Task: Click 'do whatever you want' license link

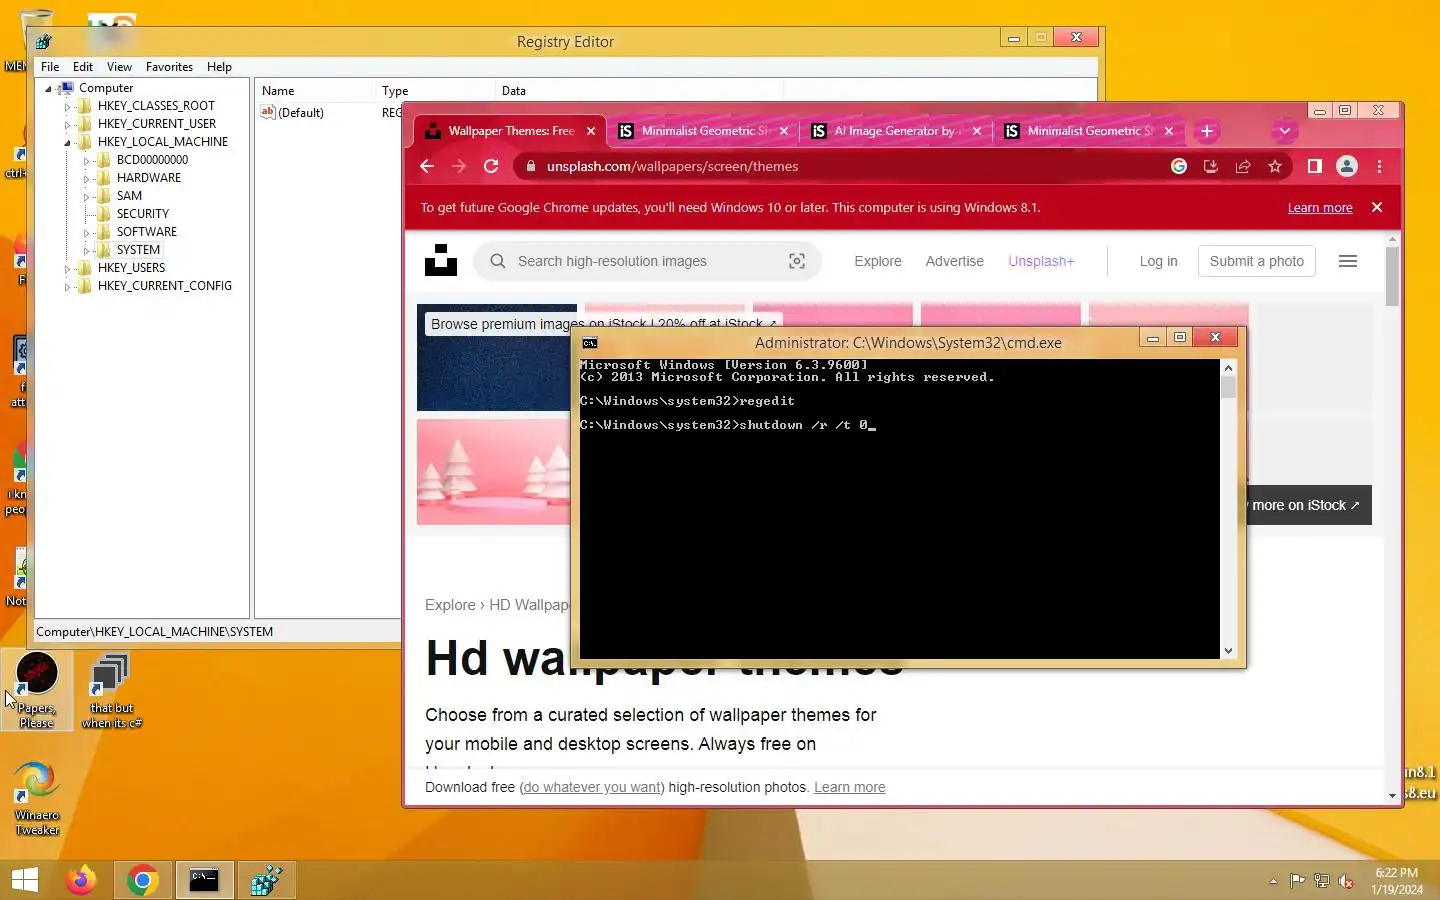Action: pos(592,787)
